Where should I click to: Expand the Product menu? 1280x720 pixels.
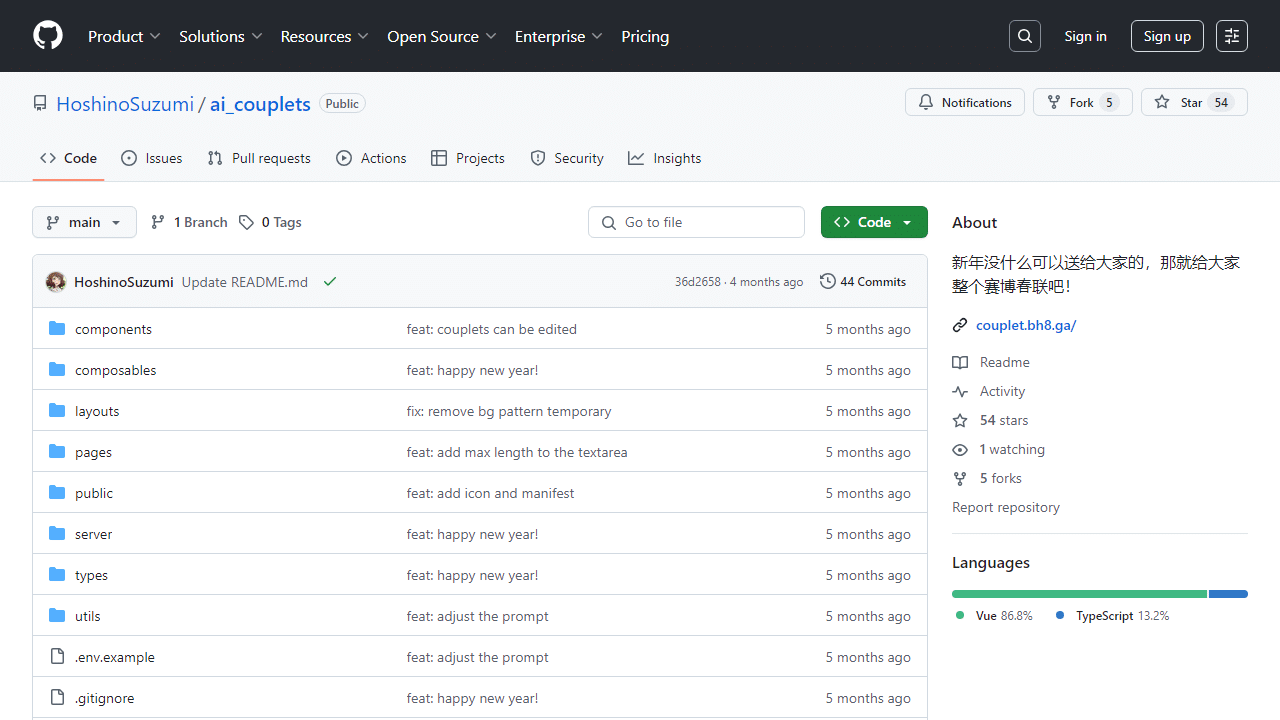pyautogui.click(x=124, y=36)
